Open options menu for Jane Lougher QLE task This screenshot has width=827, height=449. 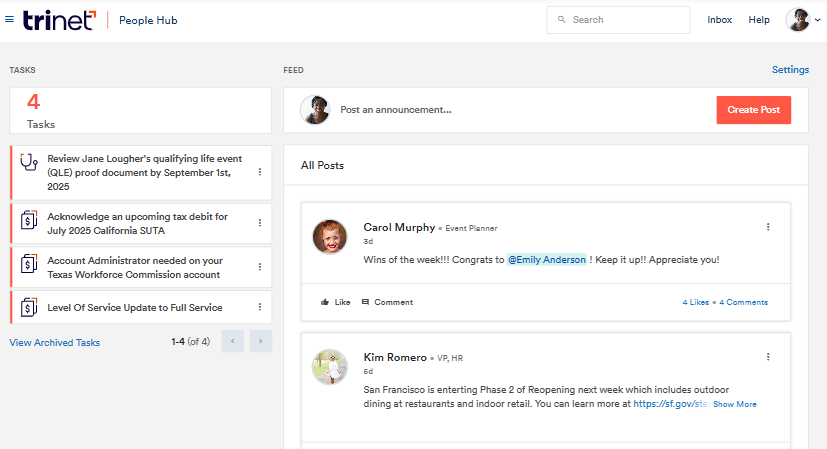click(259, 172)
